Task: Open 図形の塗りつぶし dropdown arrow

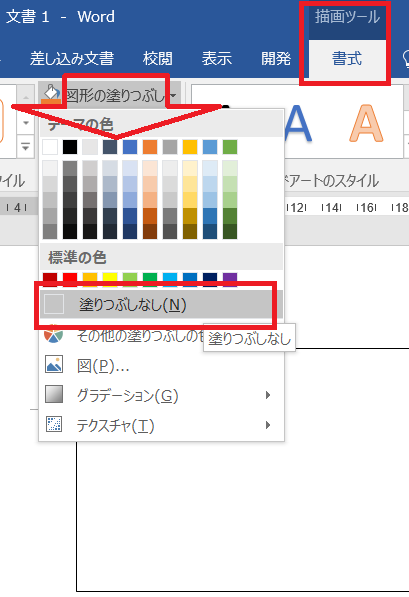Action: click(174, 95)
